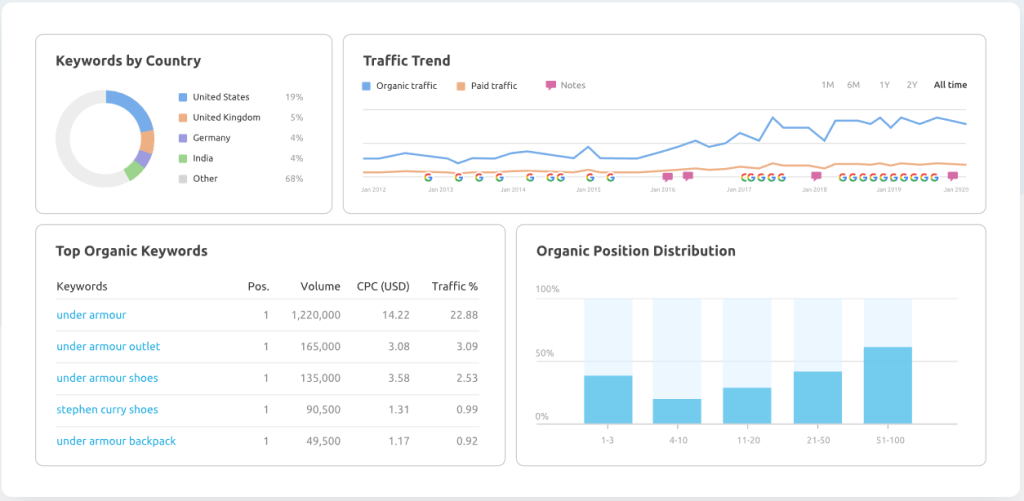Viewport: 1024px width, 501px height.
Task: Click the 11-20 position distribution bar
Action: 746,406
